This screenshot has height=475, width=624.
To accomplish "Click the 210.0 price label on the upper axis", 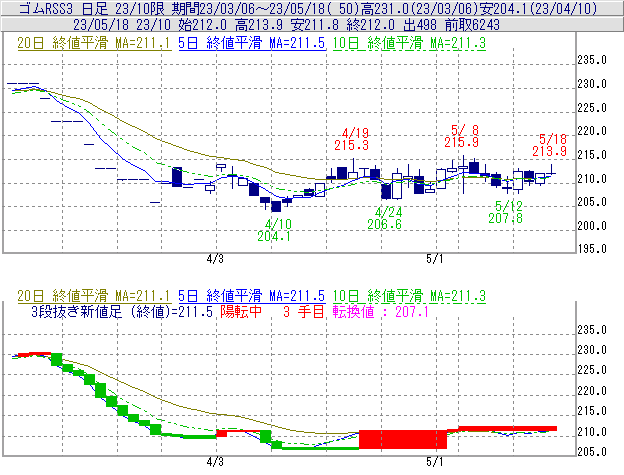I will pyautogui.click(x=592, y=179).
